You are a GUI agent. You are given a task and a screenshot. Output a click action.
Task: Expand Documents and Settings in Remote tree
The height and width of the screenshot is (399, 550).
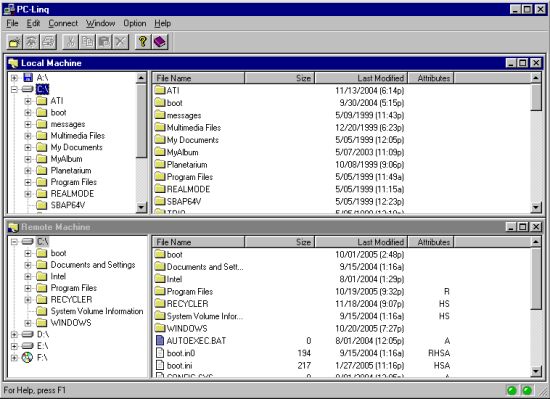[x=28, y=265]
